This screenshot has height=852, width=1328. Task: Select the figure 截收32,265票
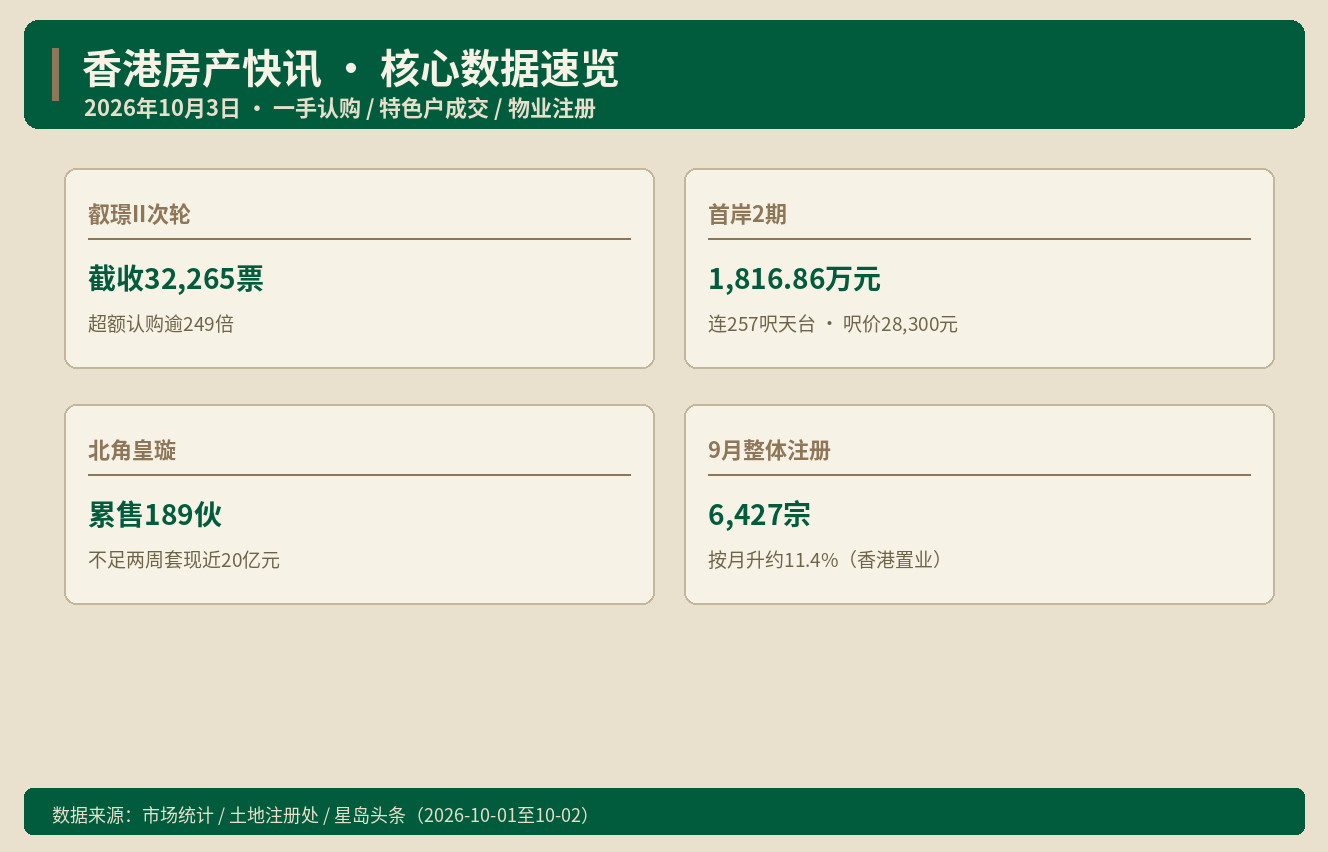pyautogui.click(x=176, y=279)
